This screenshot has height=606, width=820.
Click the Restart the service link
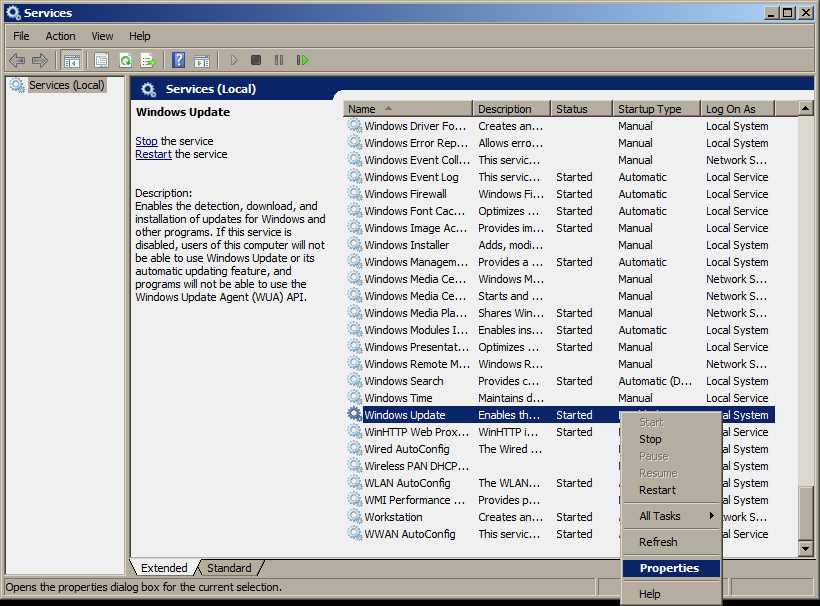153,154
